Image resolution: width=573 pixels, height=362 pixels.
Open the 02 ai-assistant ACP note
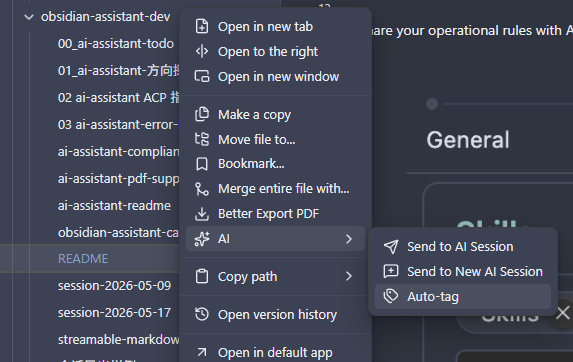tap(118, 98)
